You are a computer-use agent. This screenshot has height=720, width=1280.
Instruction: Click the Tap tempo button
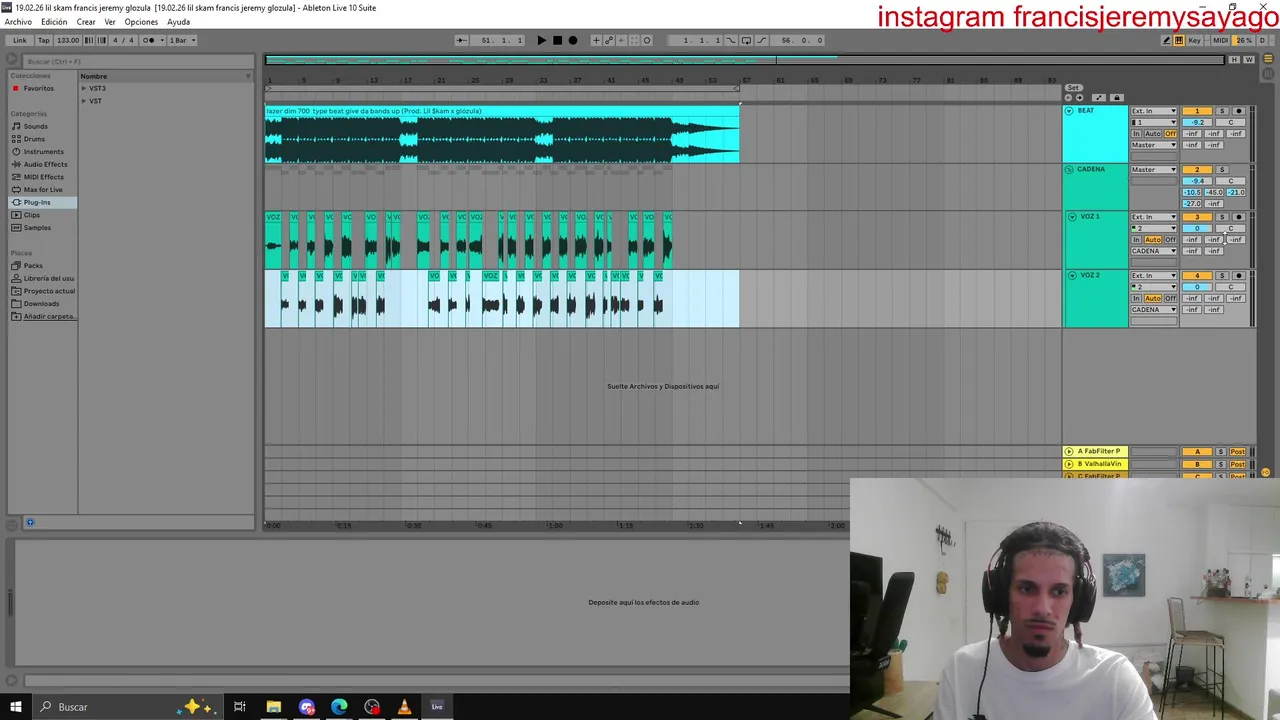click(x=44, y=40)
